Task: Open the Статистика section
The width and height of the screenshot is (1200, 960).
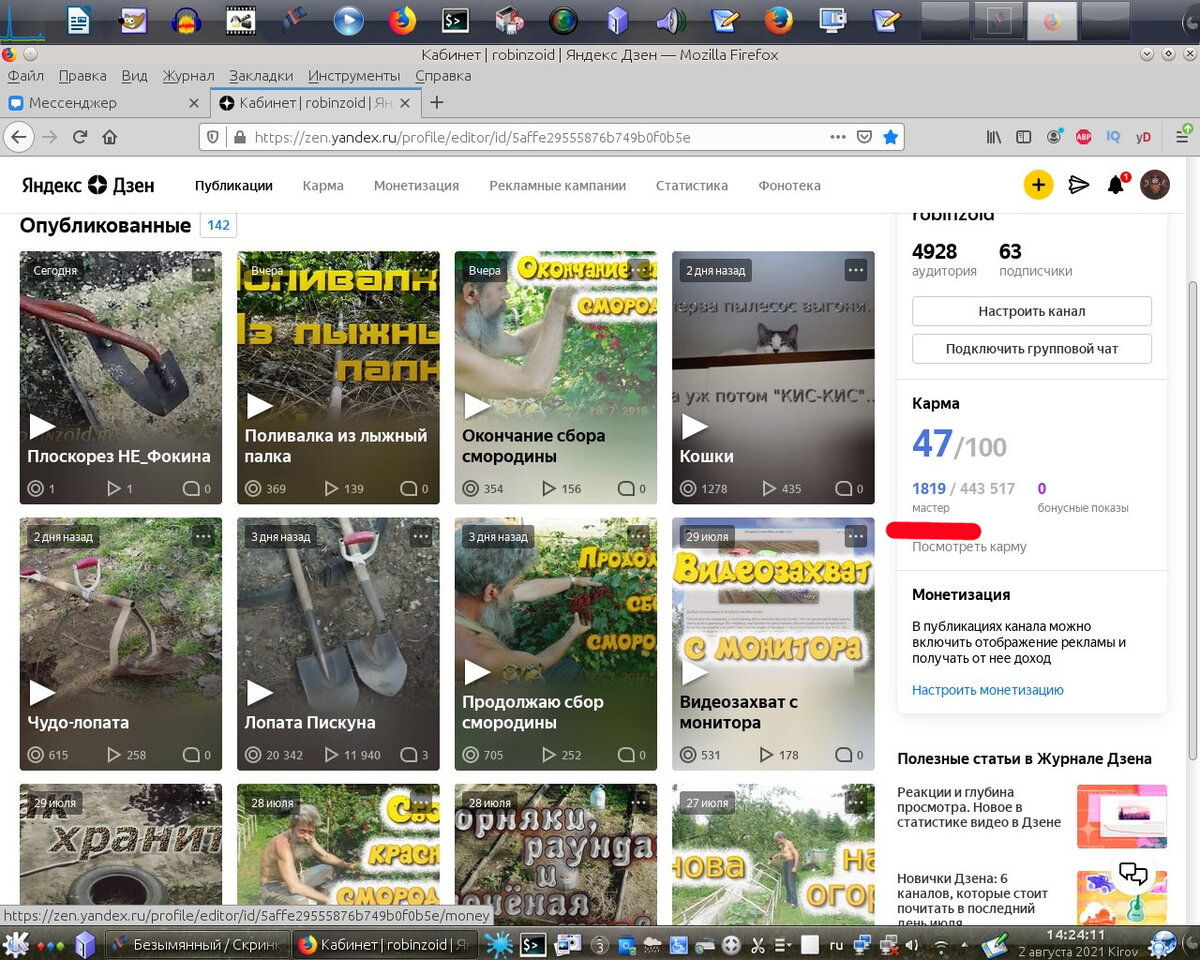Action: coord(692,185)
